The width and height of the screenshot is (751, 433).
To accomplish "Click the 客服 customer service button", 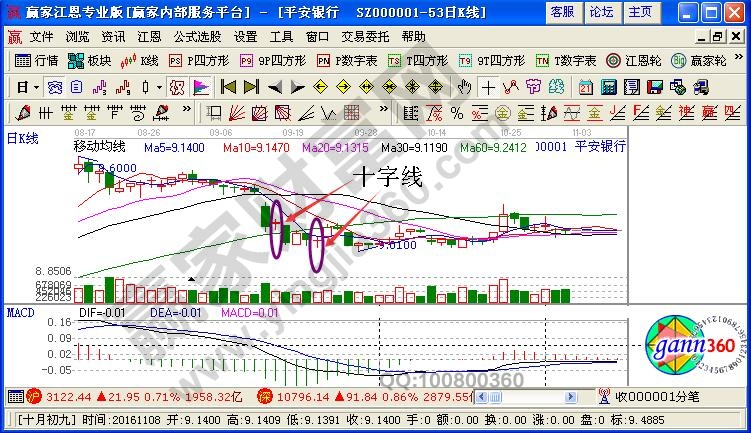I will click(x=562, y=12).
